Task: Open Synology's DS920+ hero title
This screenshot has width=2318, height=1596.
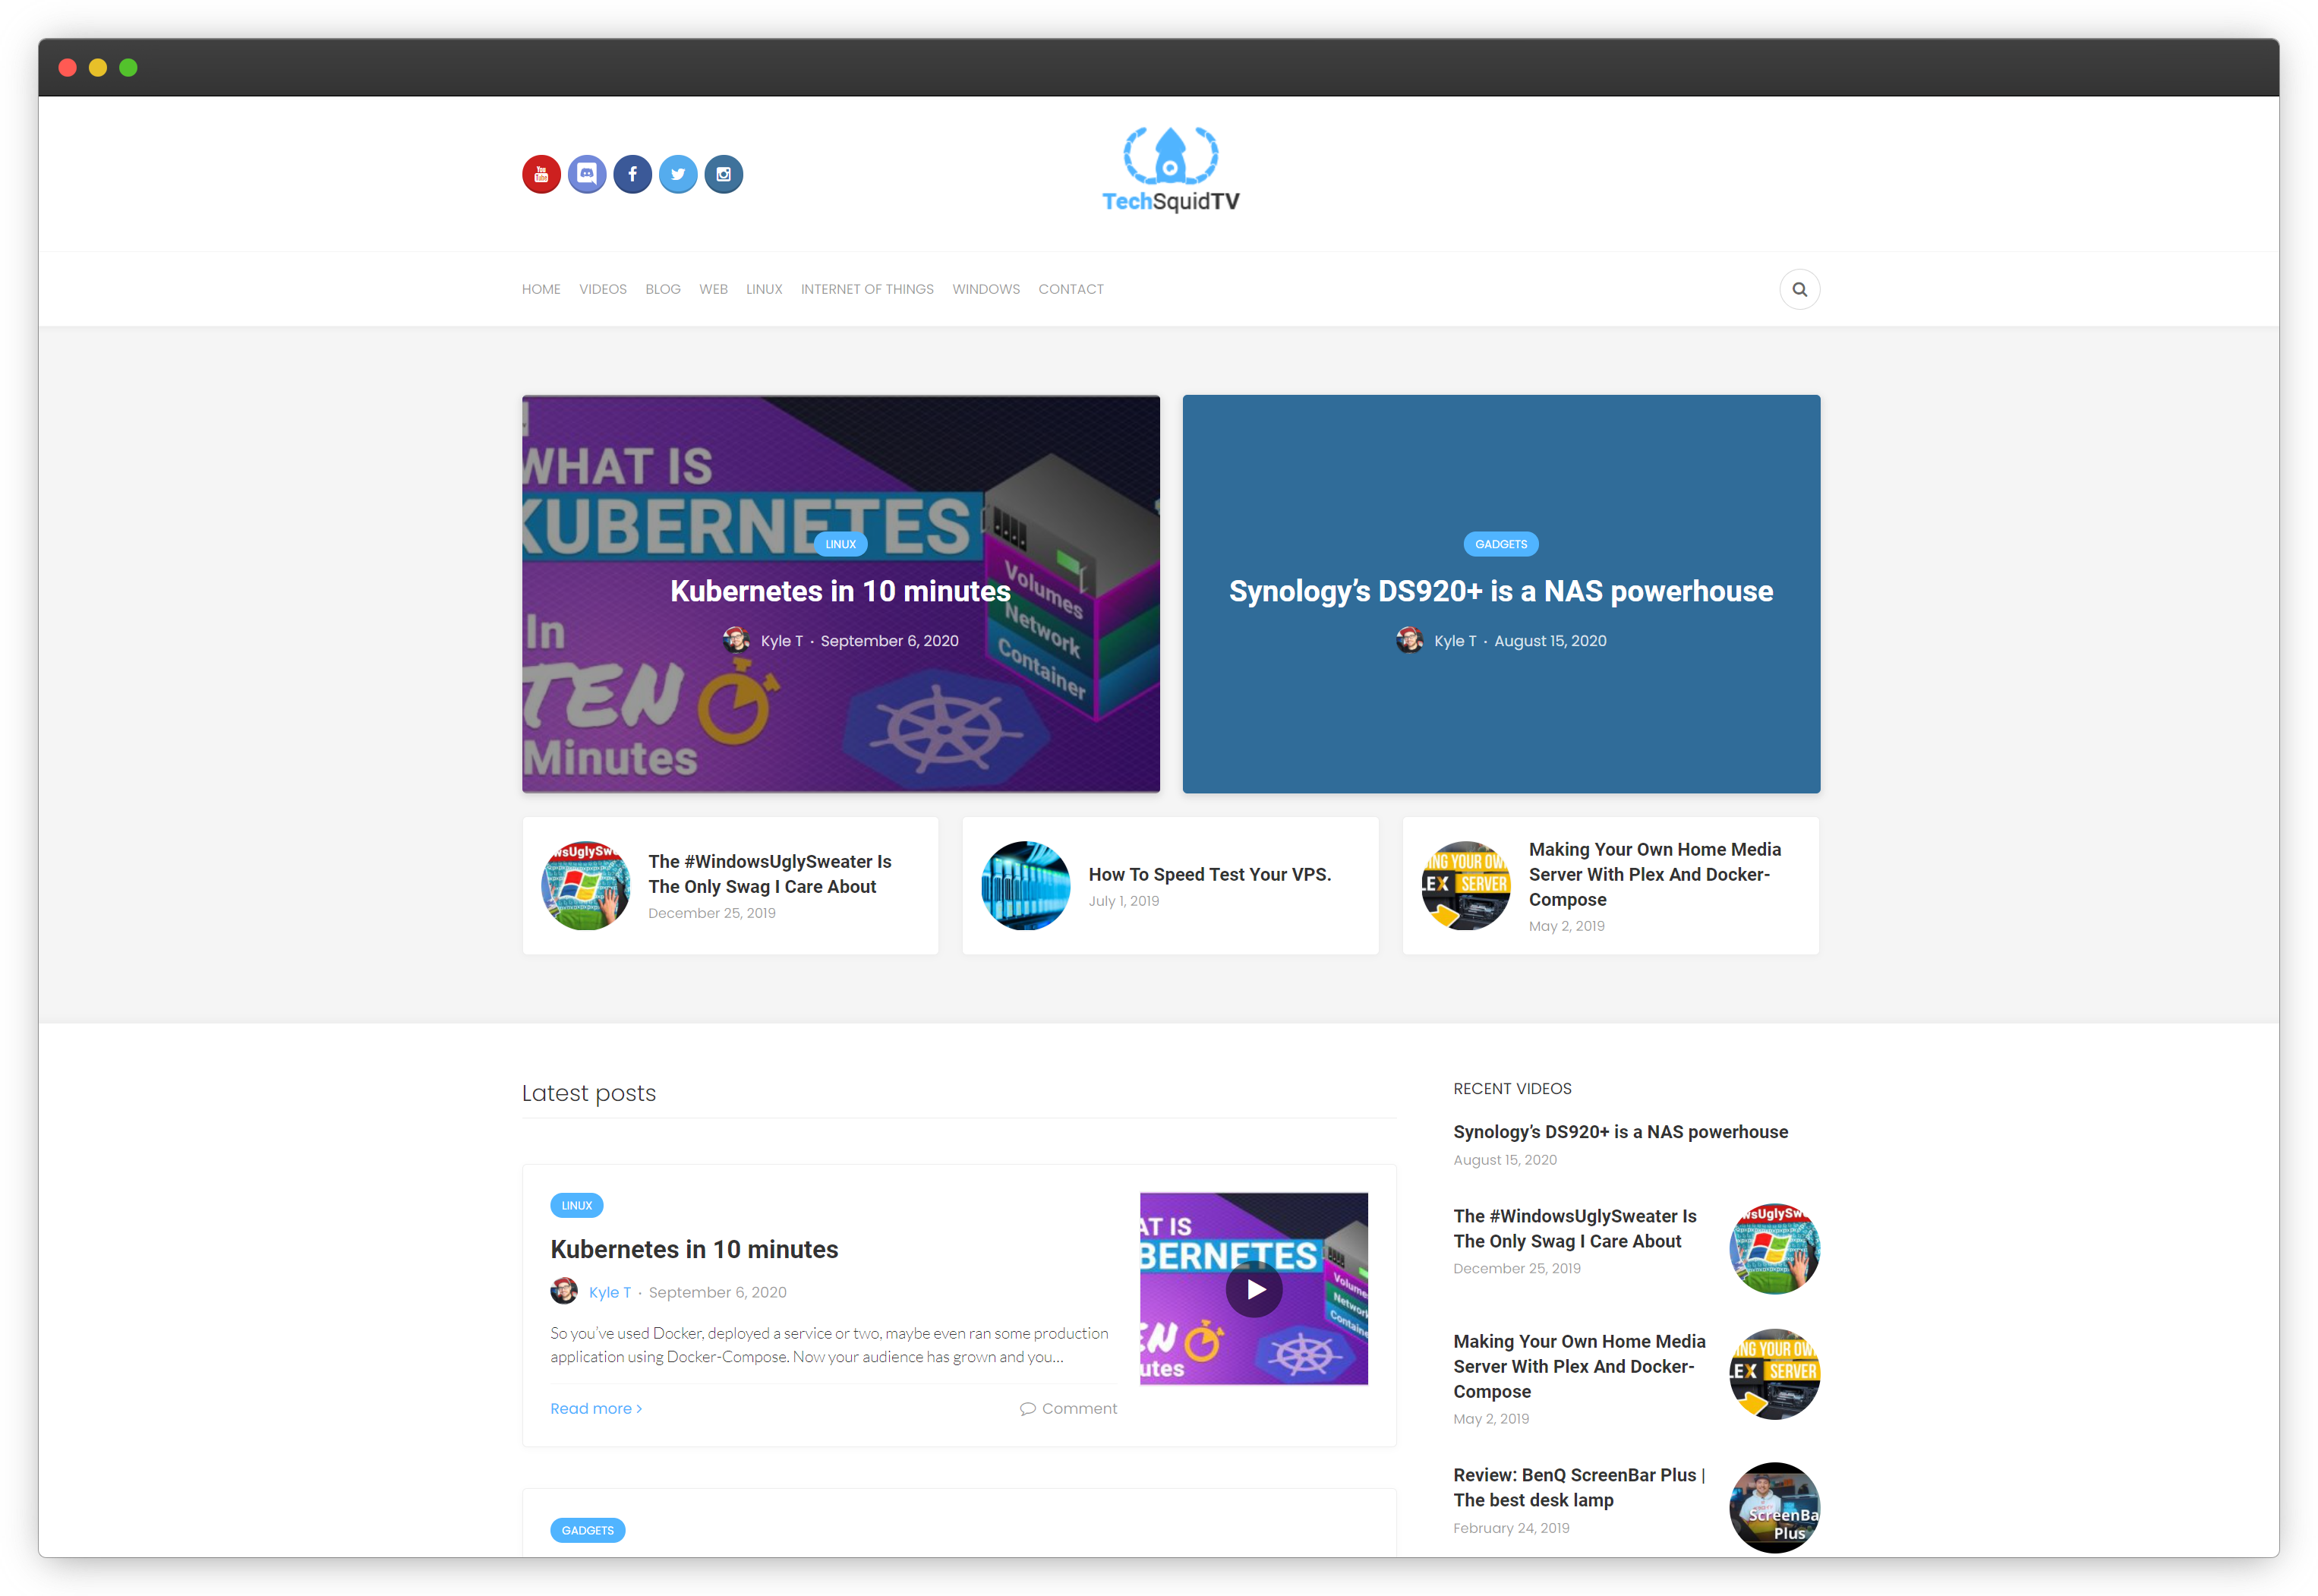Action: tap(1501, 591)
